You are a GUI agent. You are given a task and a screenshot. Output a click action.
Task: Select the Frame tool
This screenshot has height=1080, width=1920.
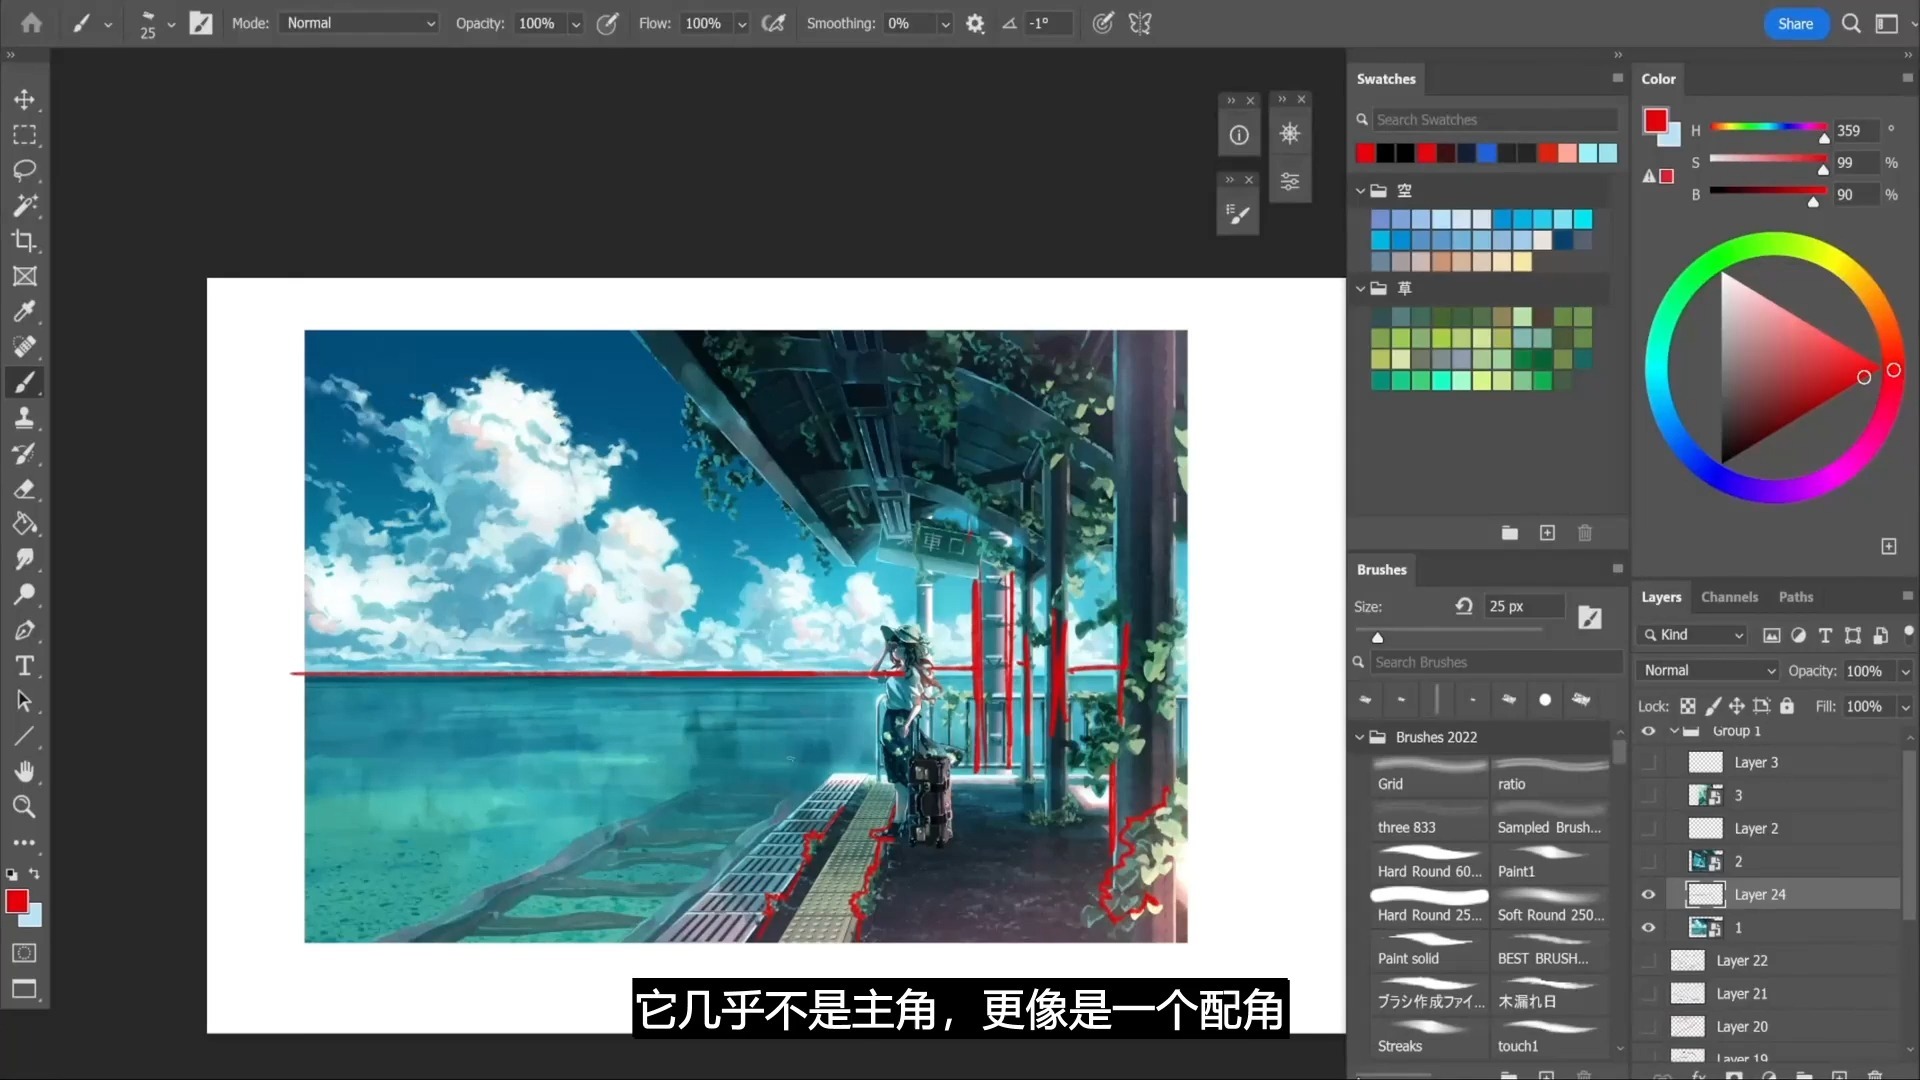(x=24, y=276)
